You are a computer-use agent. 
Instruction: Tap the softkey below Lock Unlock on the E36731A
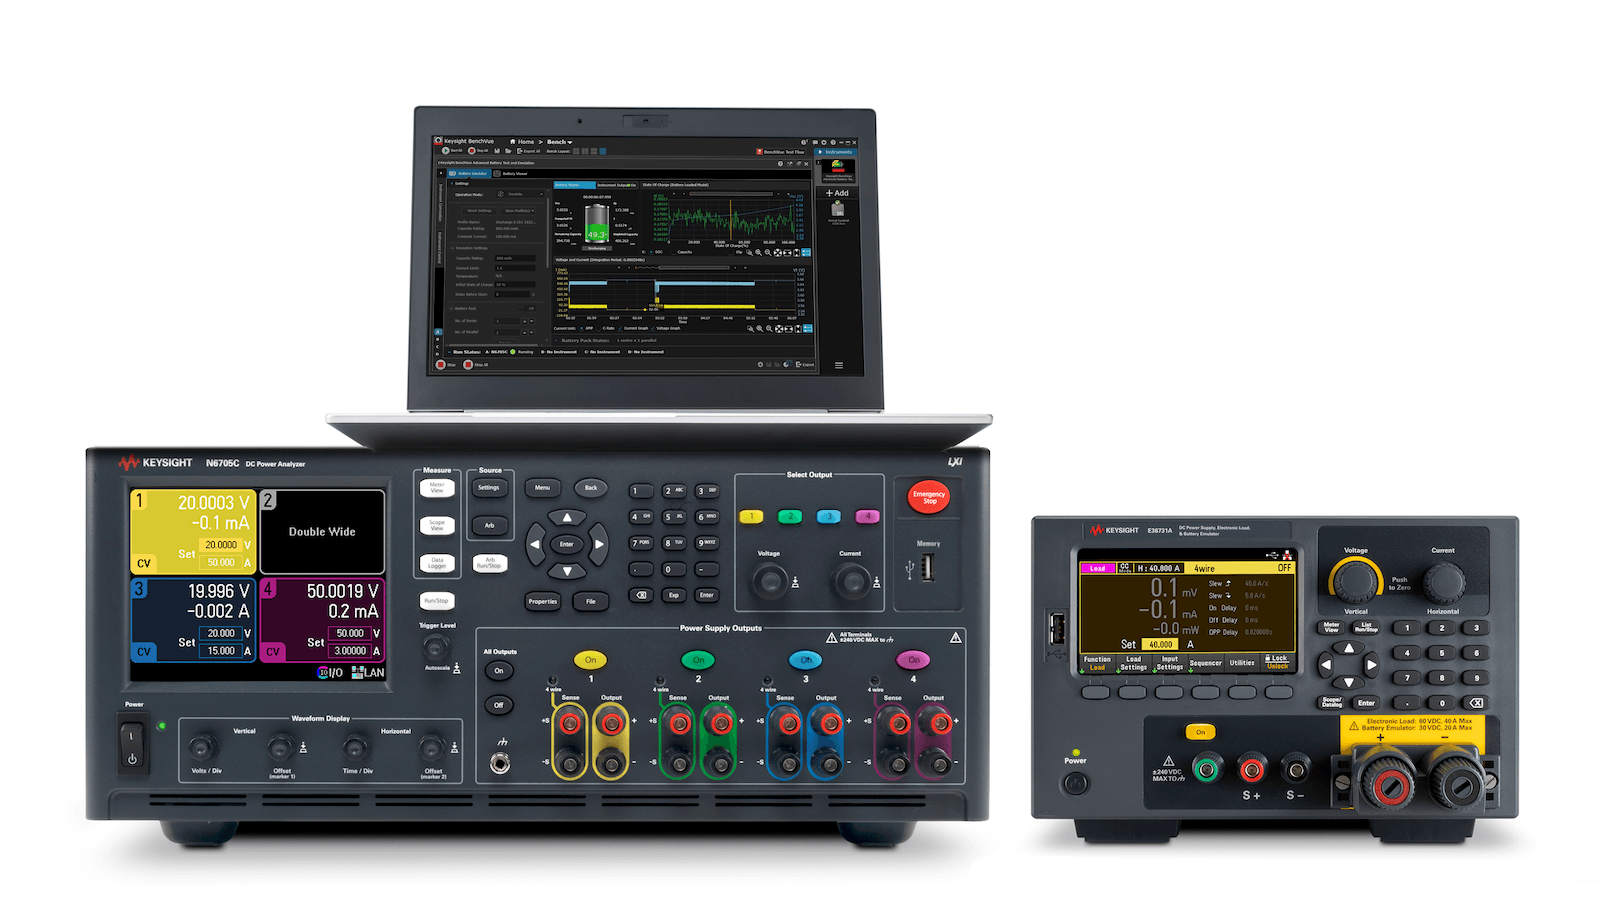coord(1279,692)
